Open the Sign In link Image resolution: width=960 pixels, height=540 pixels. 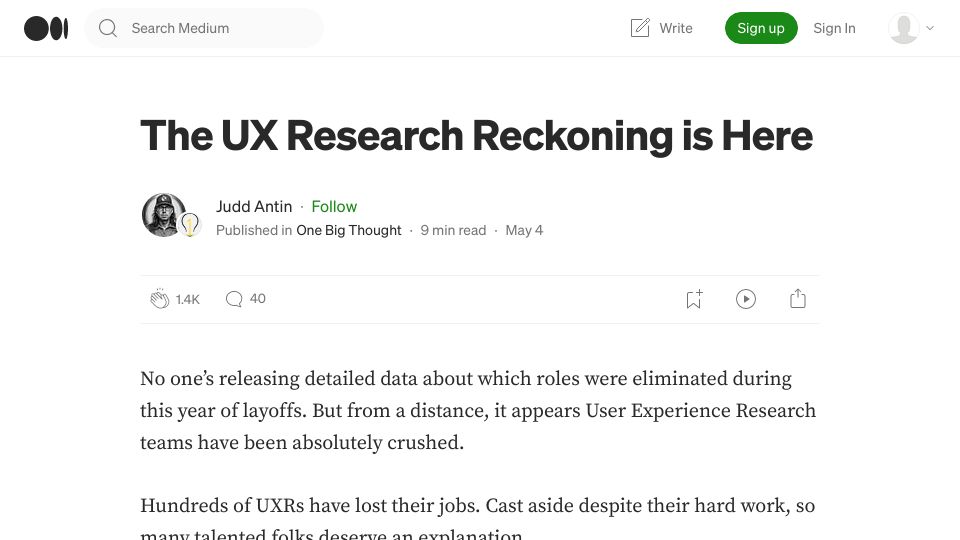click(x=834, y=28)
